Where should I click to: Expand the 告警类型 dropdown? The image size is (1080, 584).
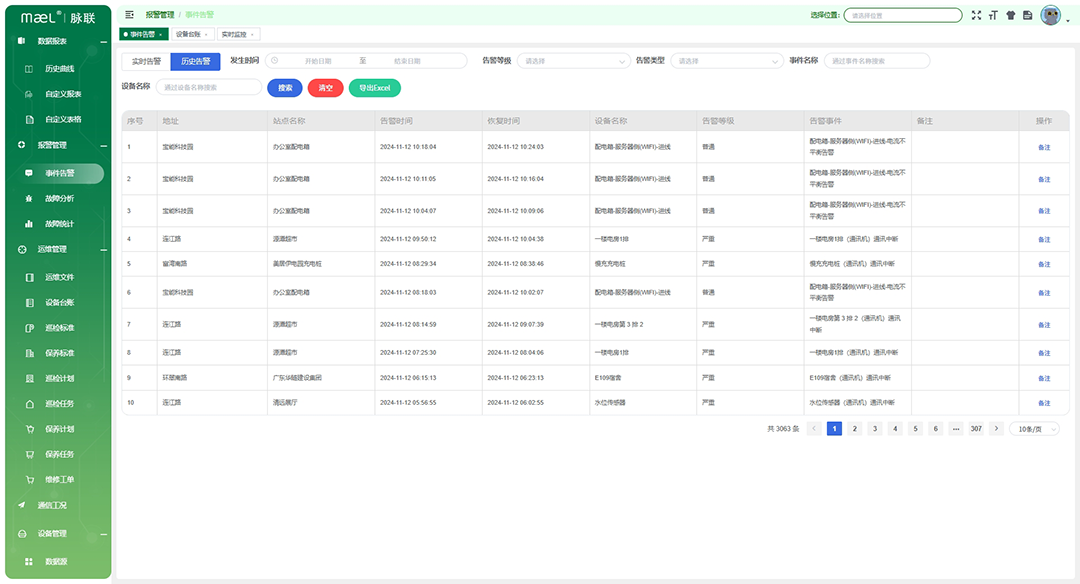tap(727, 61)
